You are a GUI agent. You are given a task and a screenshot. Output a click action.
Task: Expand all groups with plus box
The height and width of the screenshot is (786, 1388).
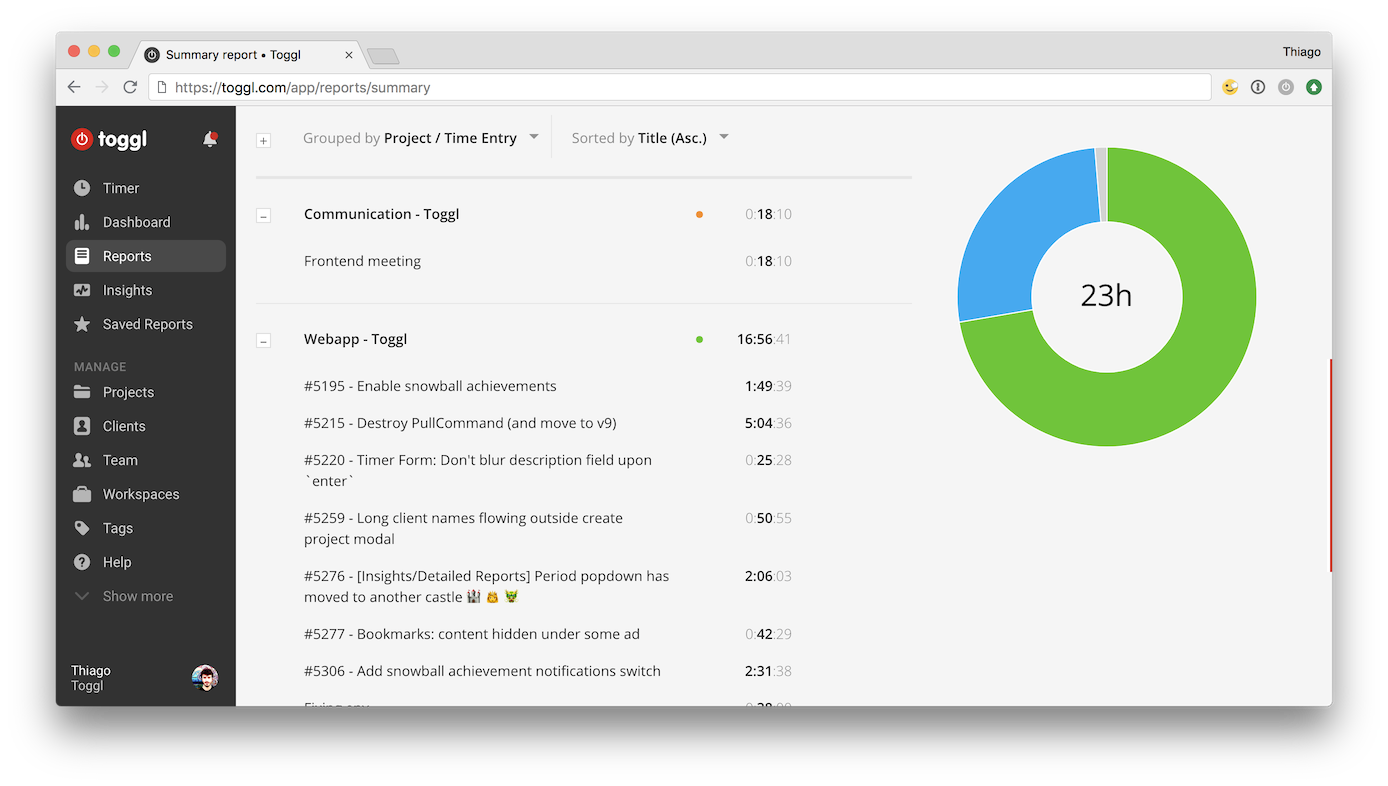264,141
